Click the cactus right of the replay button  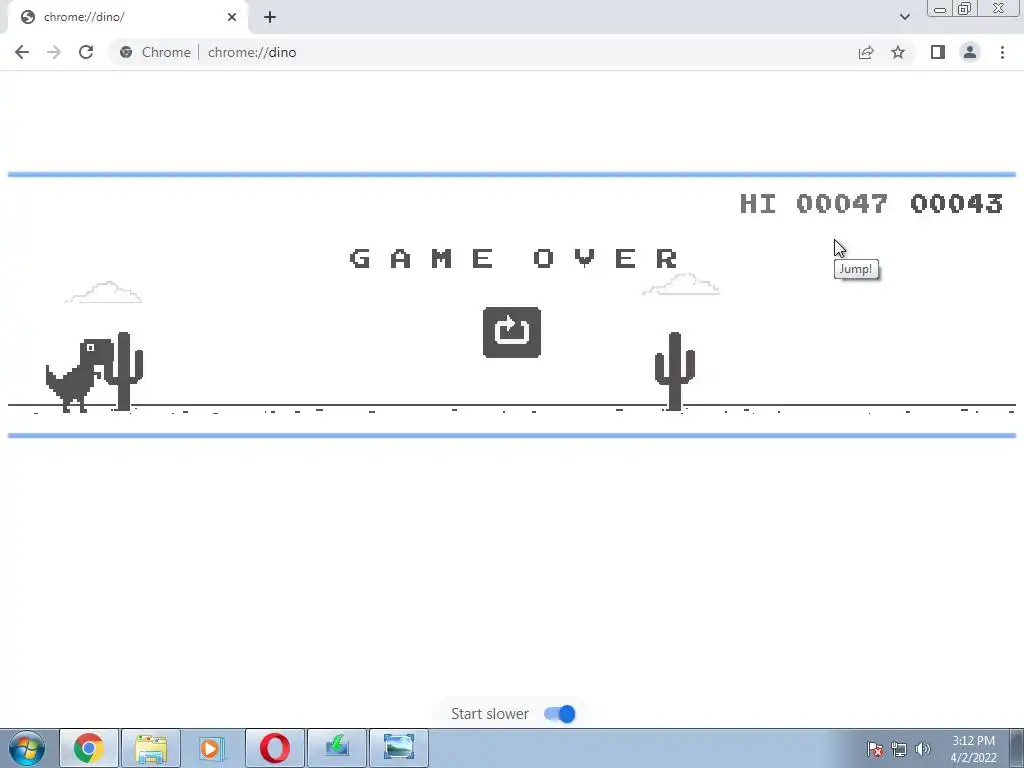click(x=675, y=371)
